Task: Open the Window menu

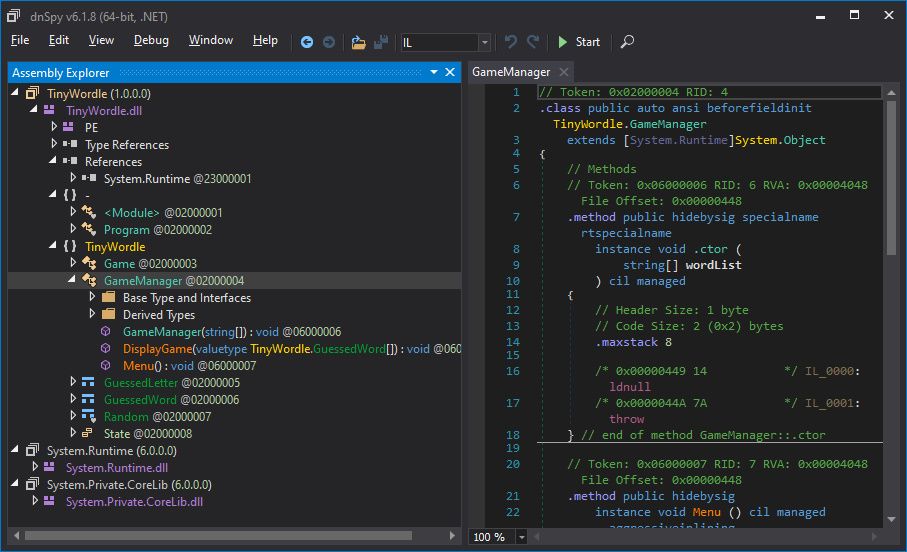Action: click(x=211, y=40)
